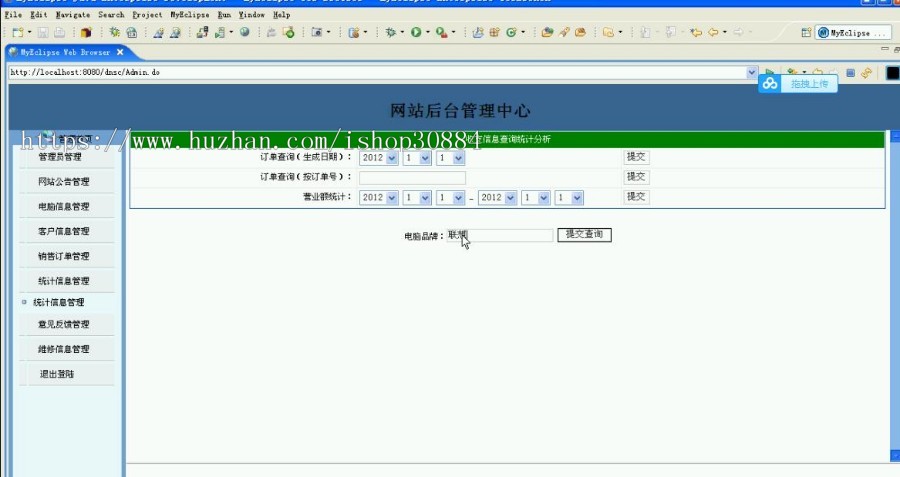
Task: Click the browser URL address field
Action: pyautogui.click(x=377, y=72)
